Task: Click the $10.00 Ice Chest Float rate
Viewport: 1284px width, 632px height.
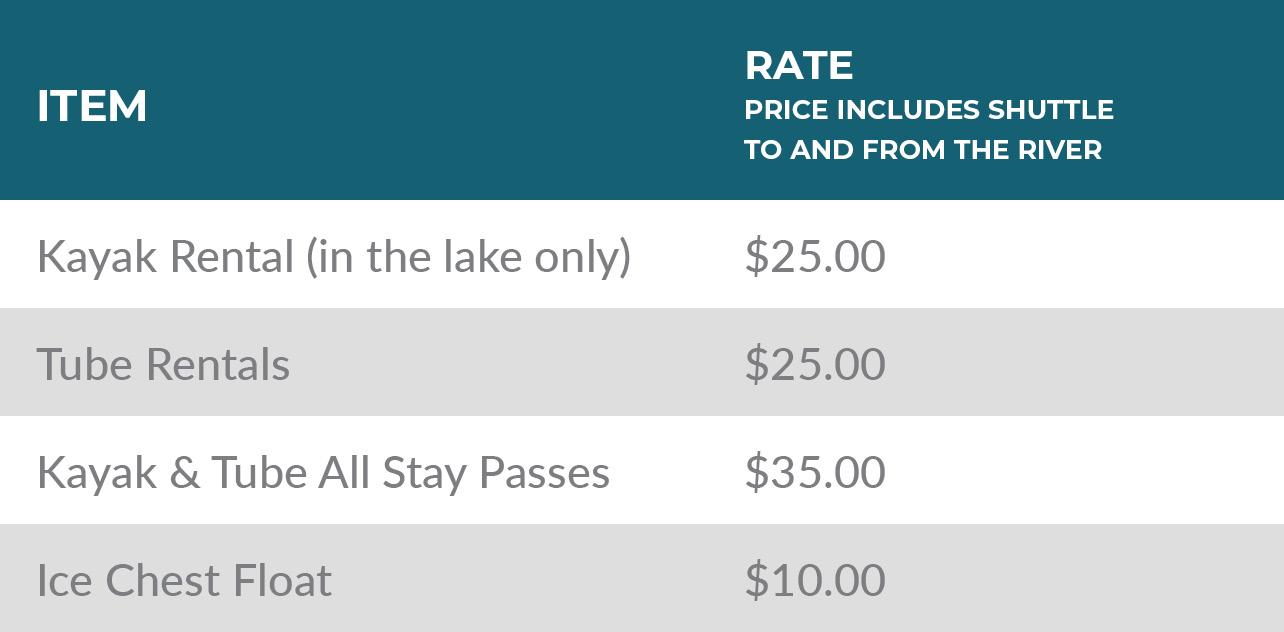Action: pos(814,581)
